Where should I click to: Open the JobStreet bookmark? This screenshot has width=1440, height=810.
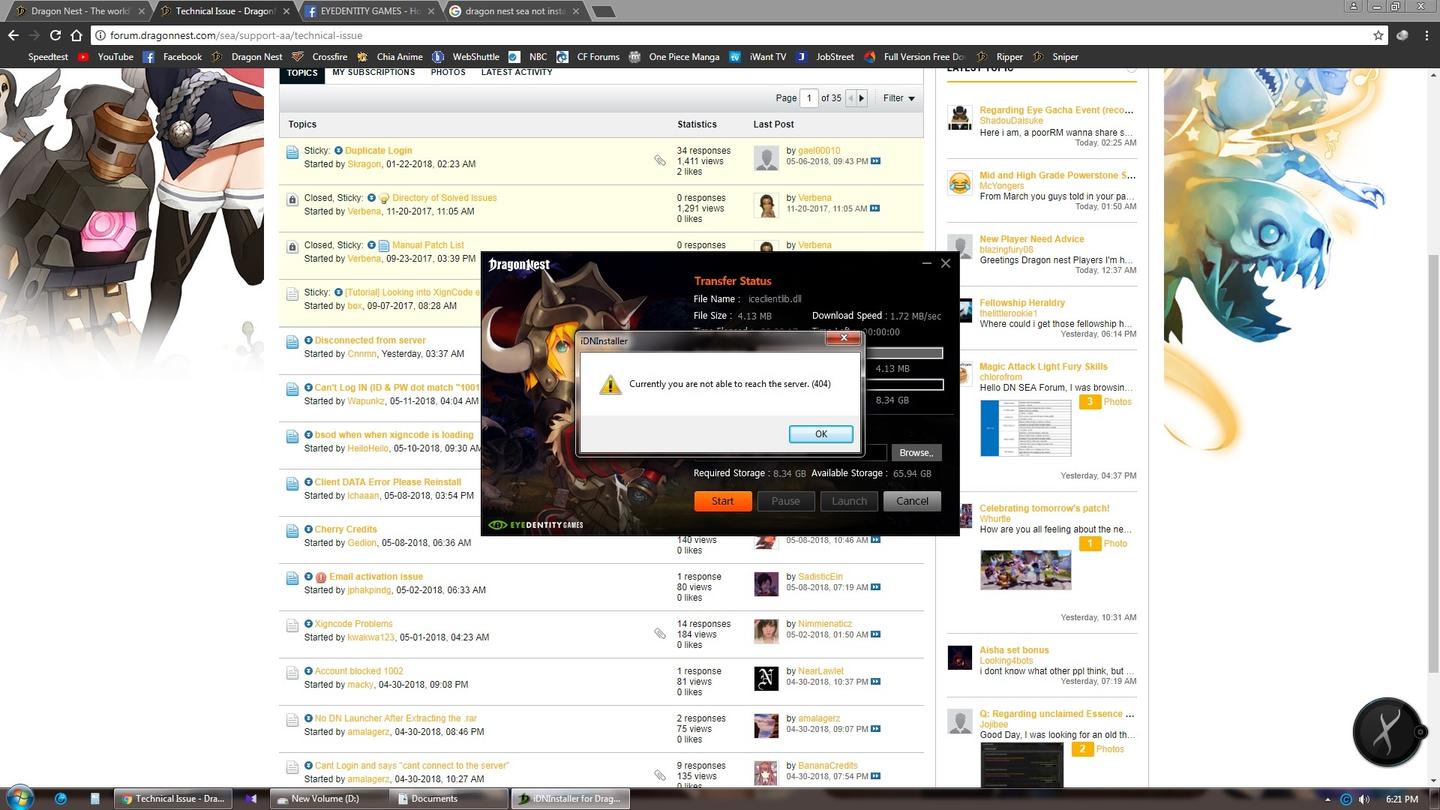click(826, 57)
